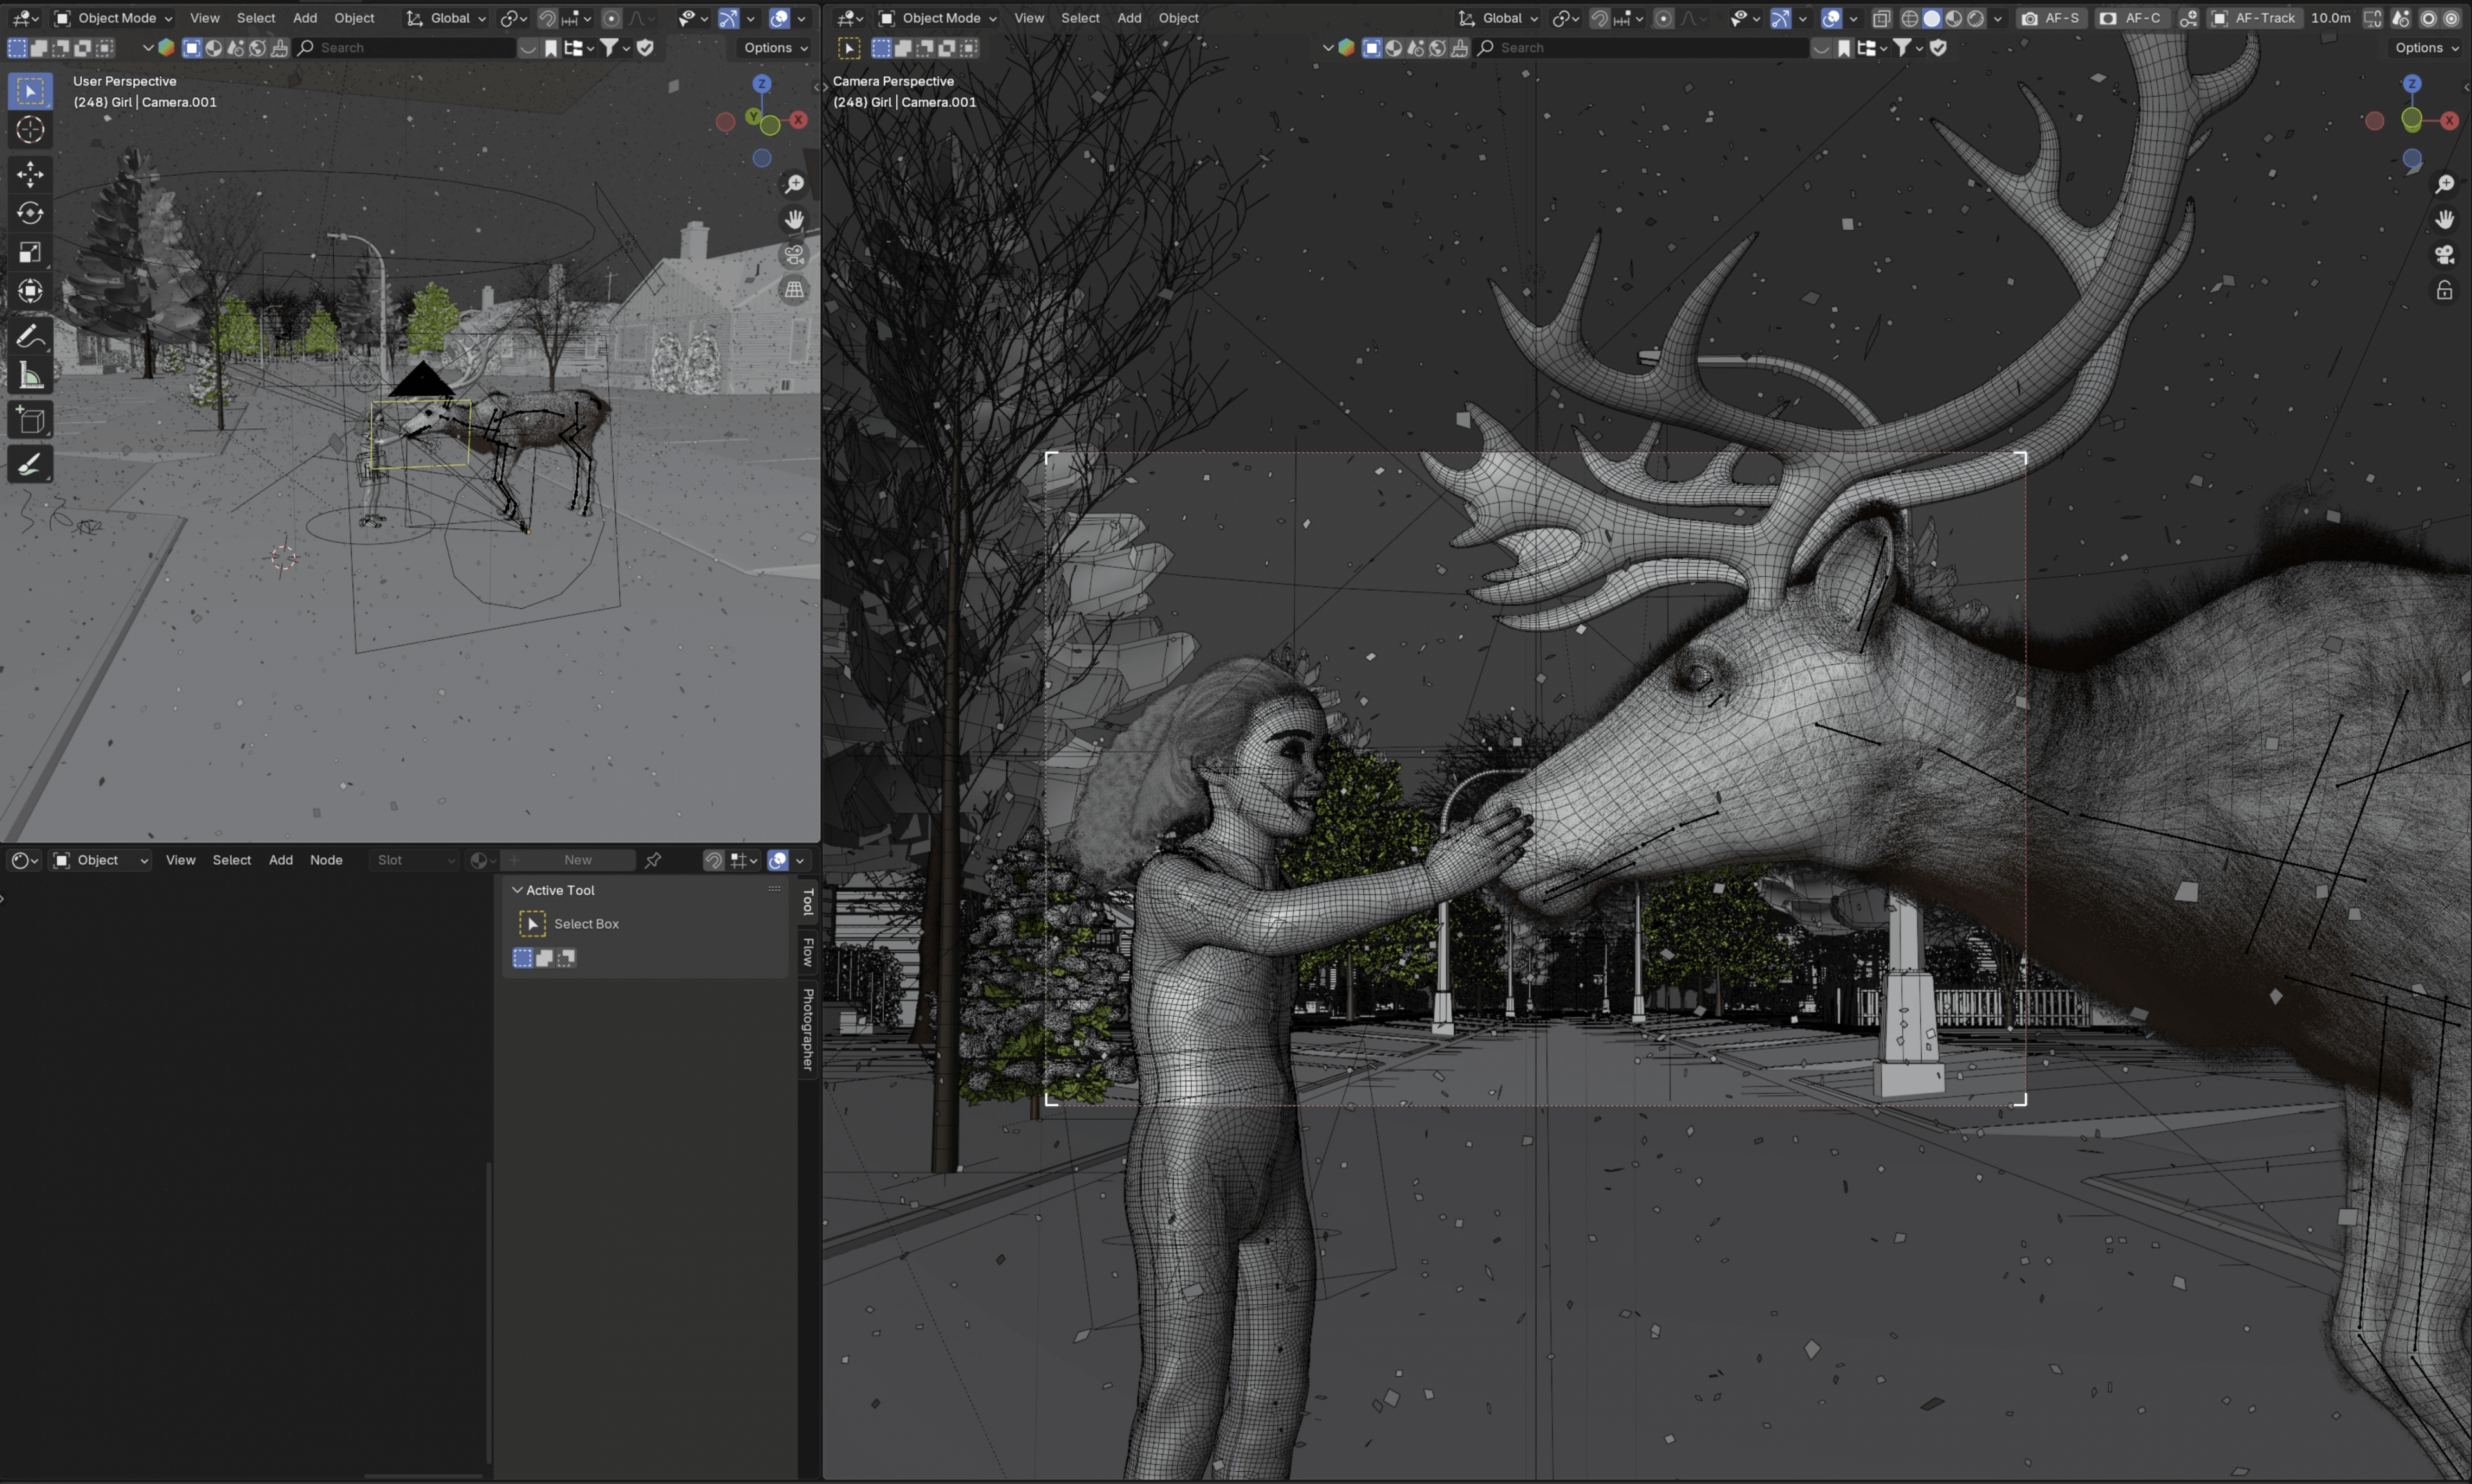Click the AF-Track button

2254,18
